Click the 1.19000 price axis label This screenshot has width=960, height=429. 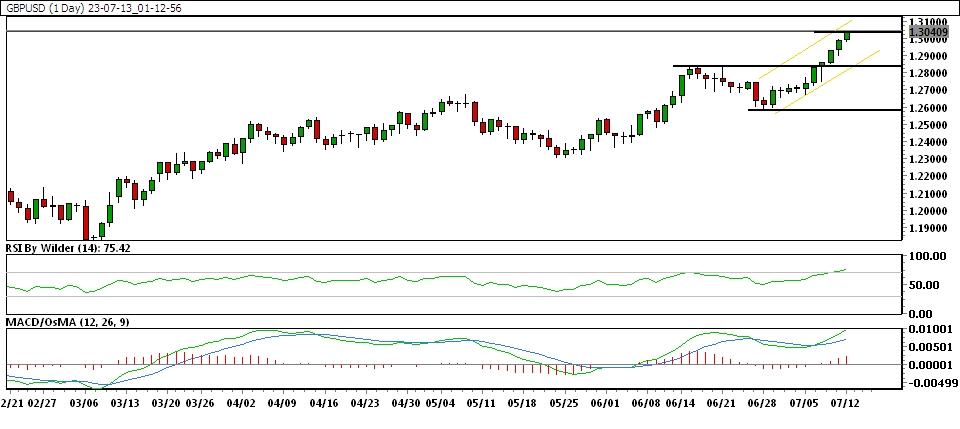(x=928, y=228)
